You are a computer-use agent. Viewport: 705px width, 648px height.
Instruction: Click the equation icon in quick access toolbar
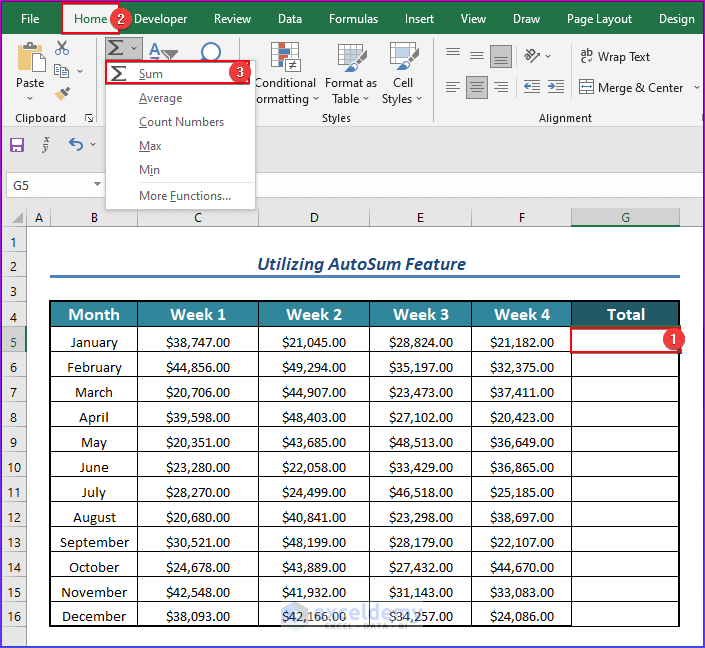point(46,144)
